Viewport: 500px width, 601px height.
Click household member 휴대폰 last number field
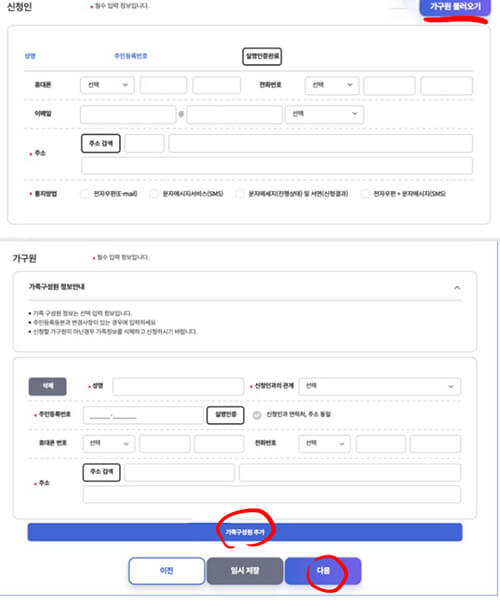pyautogui.click(x=219, y=444)
